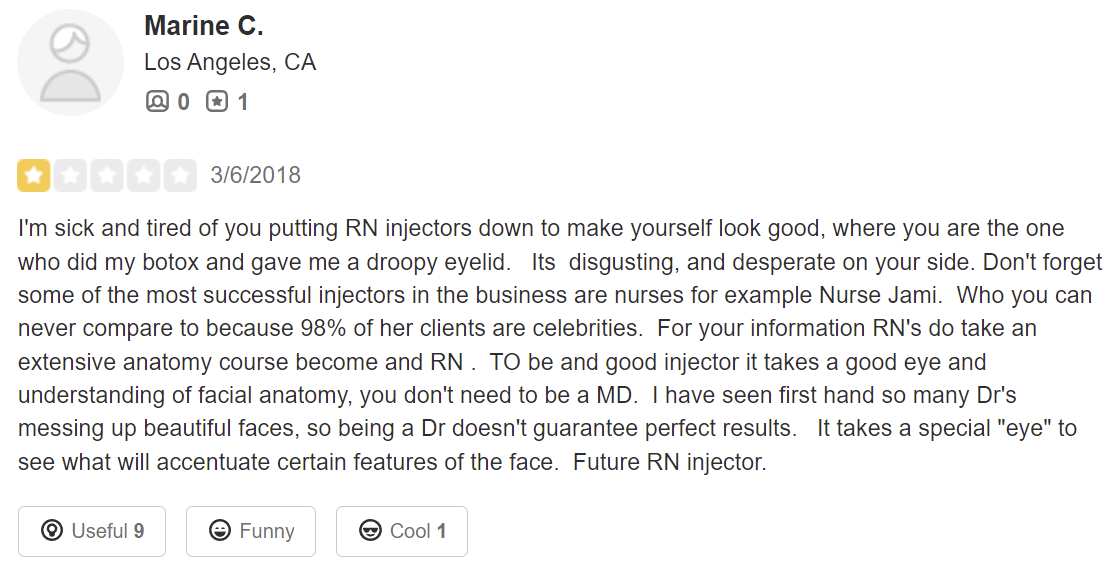Click the fourth empty rating star

click(143, 176)
